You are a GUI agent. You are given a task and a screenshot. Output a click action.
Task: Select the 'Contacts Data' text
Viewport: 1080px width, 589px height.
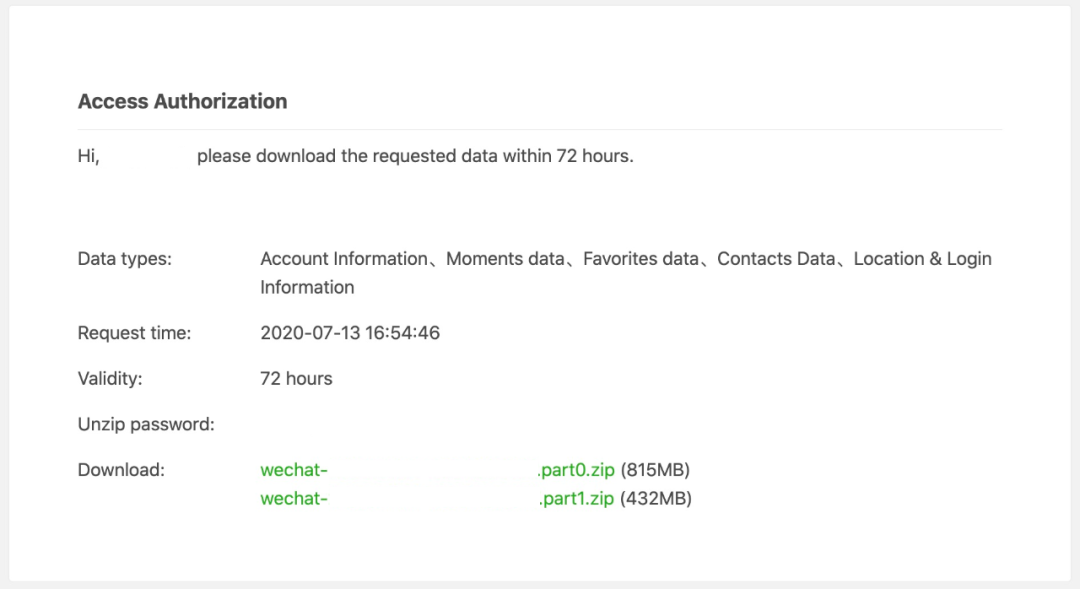(x=776, y=259)
